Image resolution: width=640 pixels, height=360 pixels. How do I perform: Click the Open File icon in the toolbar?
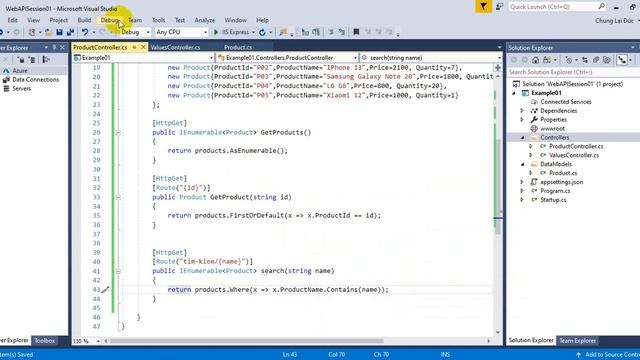pyautogui.click(x=48, y=32)
